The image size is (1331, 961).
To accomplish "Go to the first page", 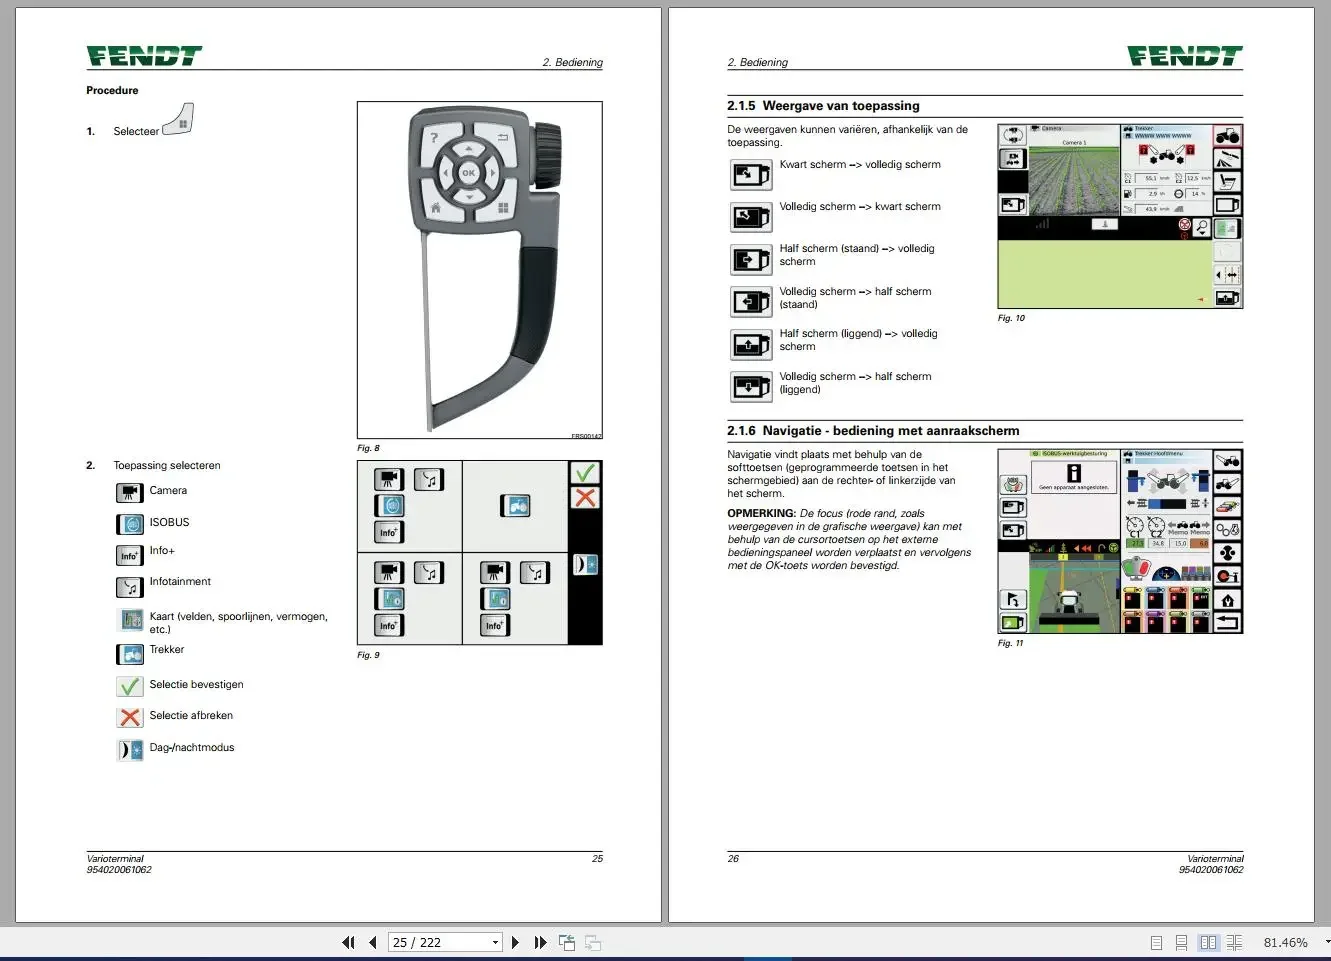I will [348, 942].
